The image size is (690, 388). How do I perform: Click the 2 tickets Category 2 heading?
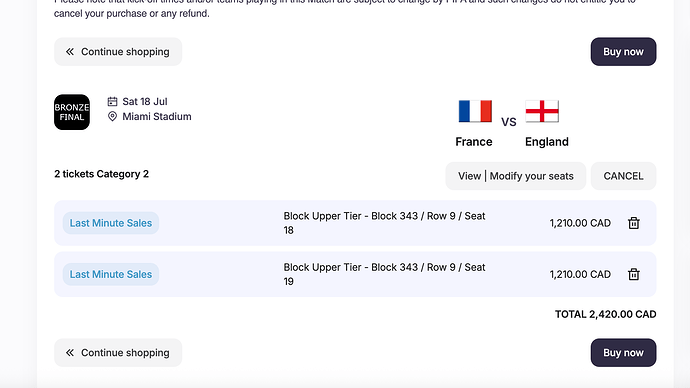(x=102, y=174)
